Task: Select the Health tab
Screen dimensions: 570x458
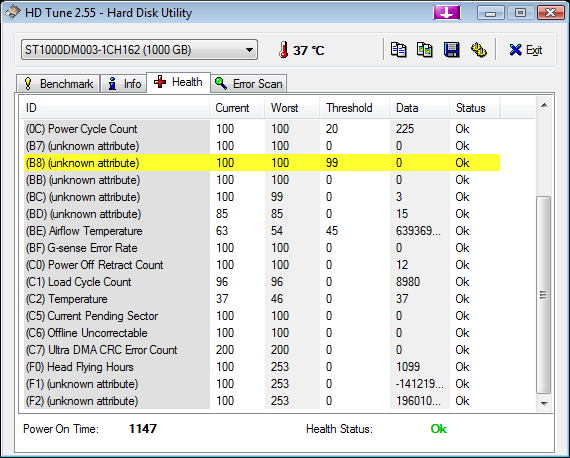Action: pos(178,82)
